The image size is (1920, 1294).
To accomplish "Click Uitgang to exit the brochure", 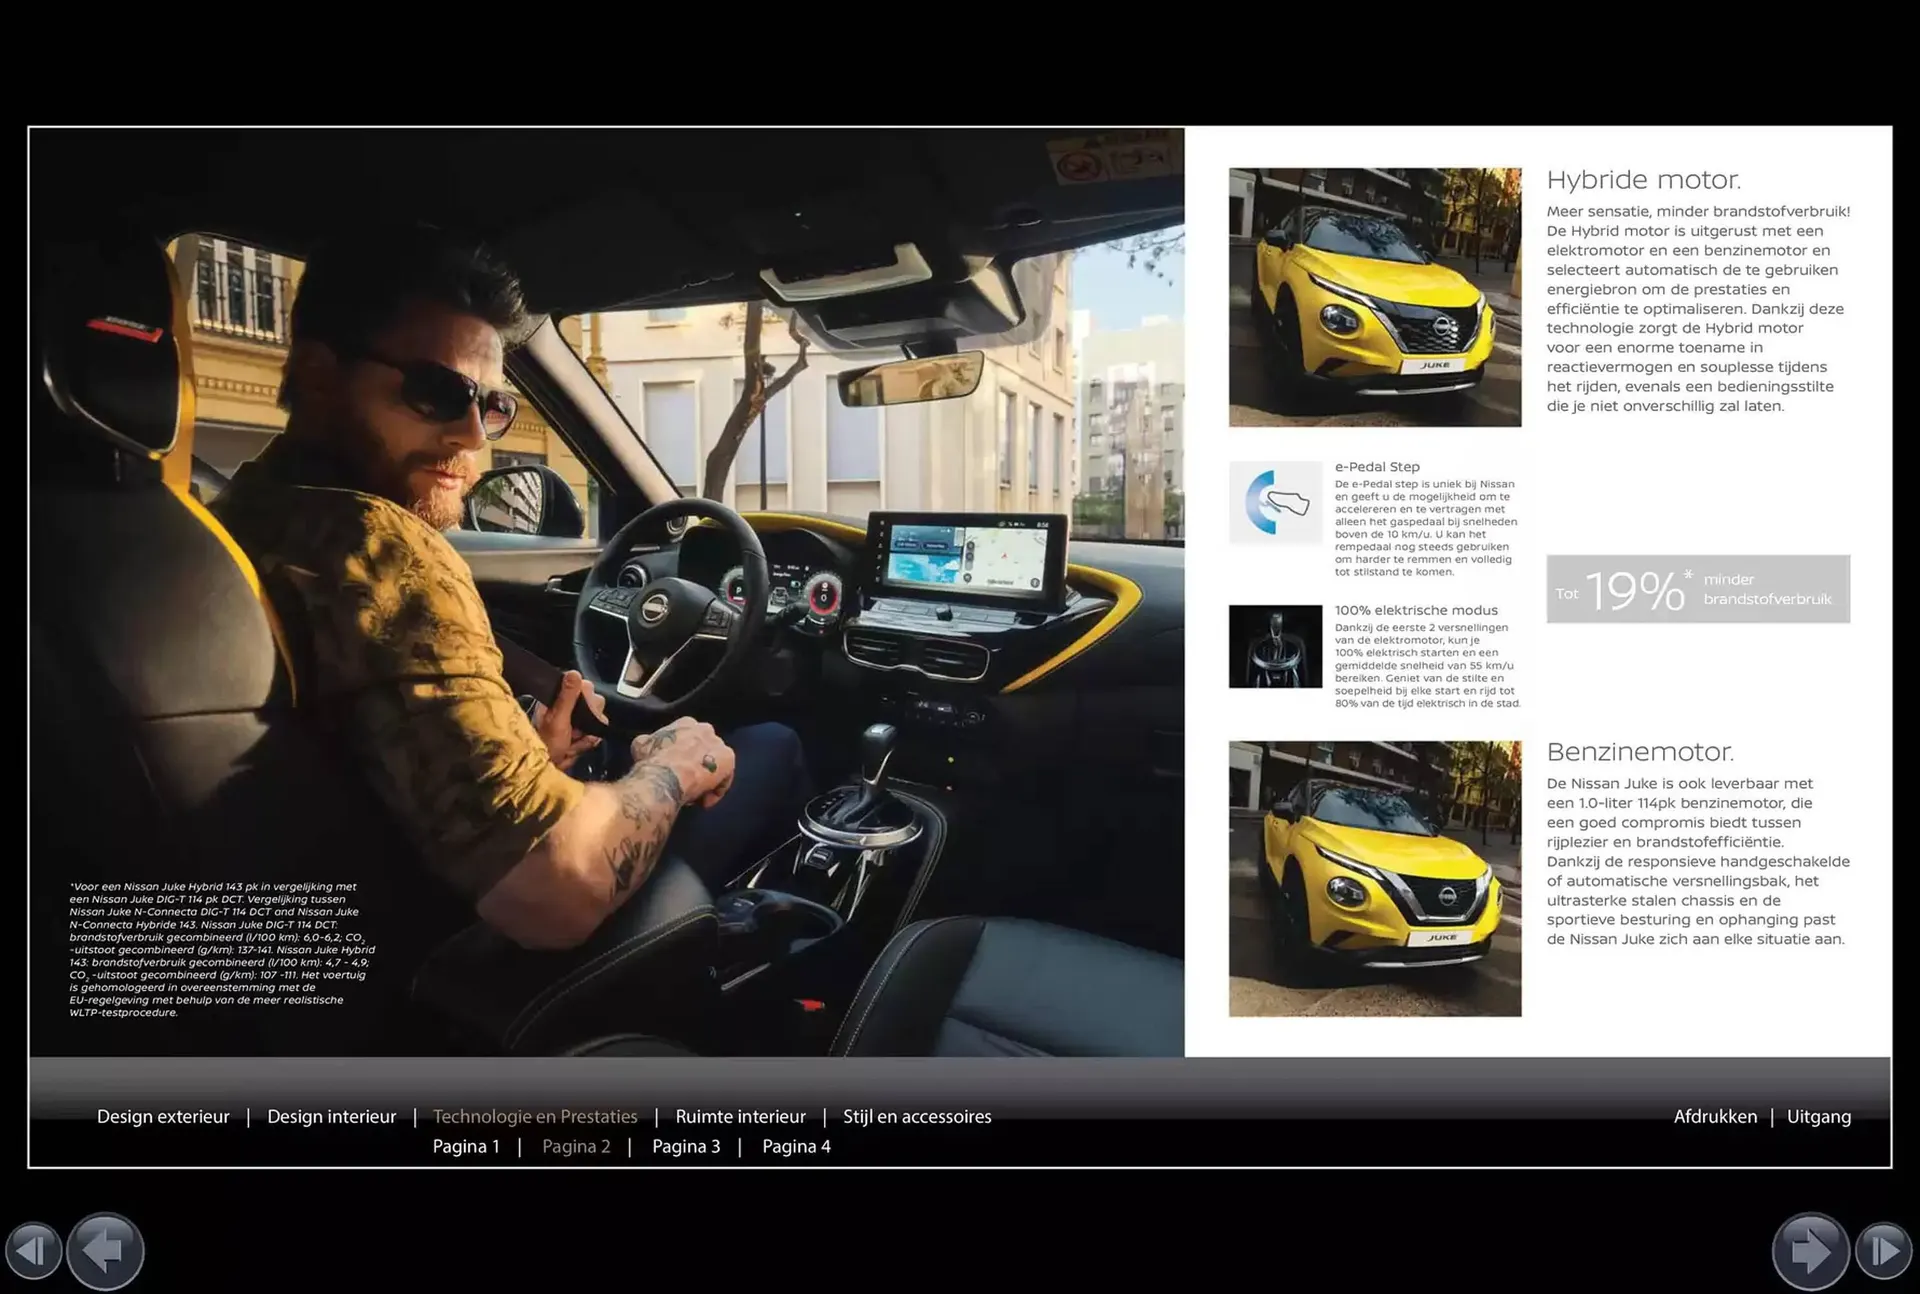I will pos(1820,1117).
